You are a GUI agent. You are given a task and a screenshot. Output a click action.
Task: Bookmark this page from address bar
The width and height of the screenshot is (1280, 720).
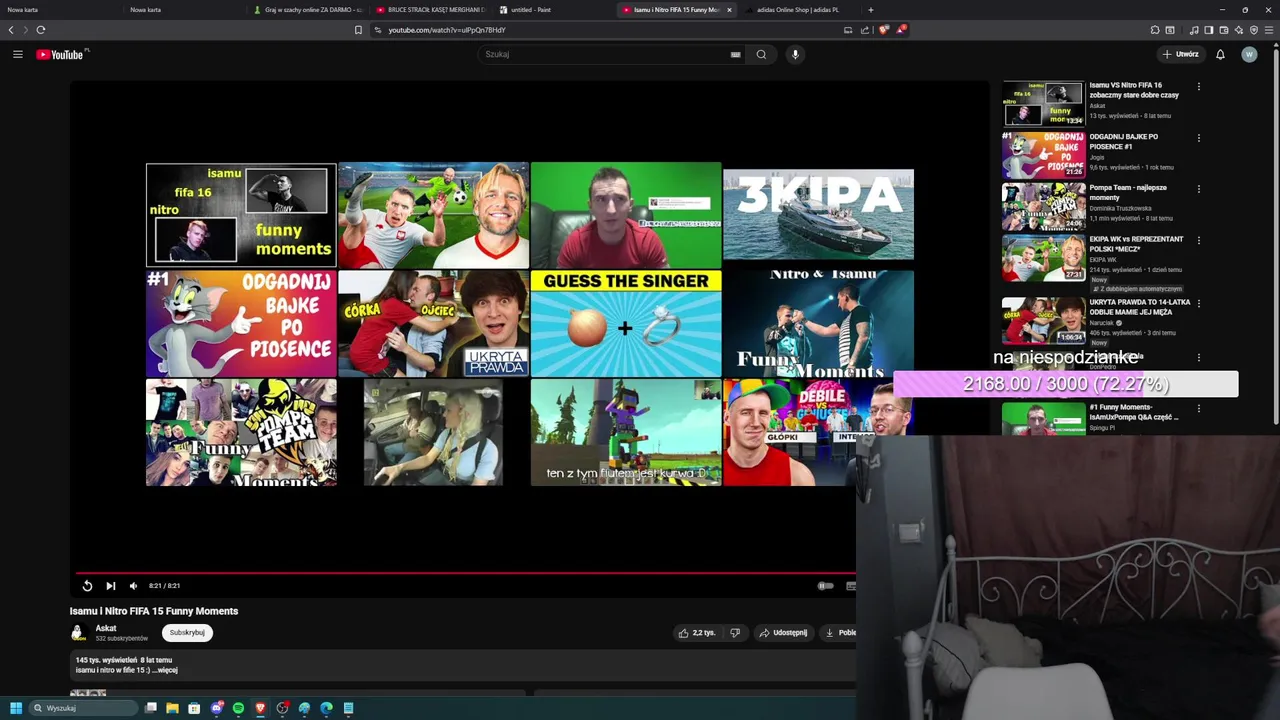click(x=358, y=30)
